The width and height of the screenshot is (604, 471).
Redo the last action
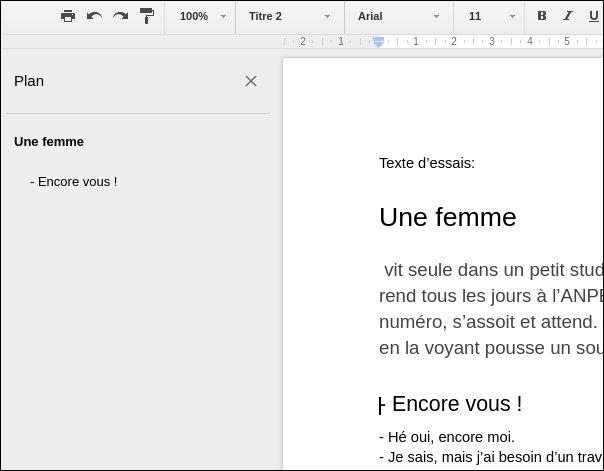coord(121,16)
